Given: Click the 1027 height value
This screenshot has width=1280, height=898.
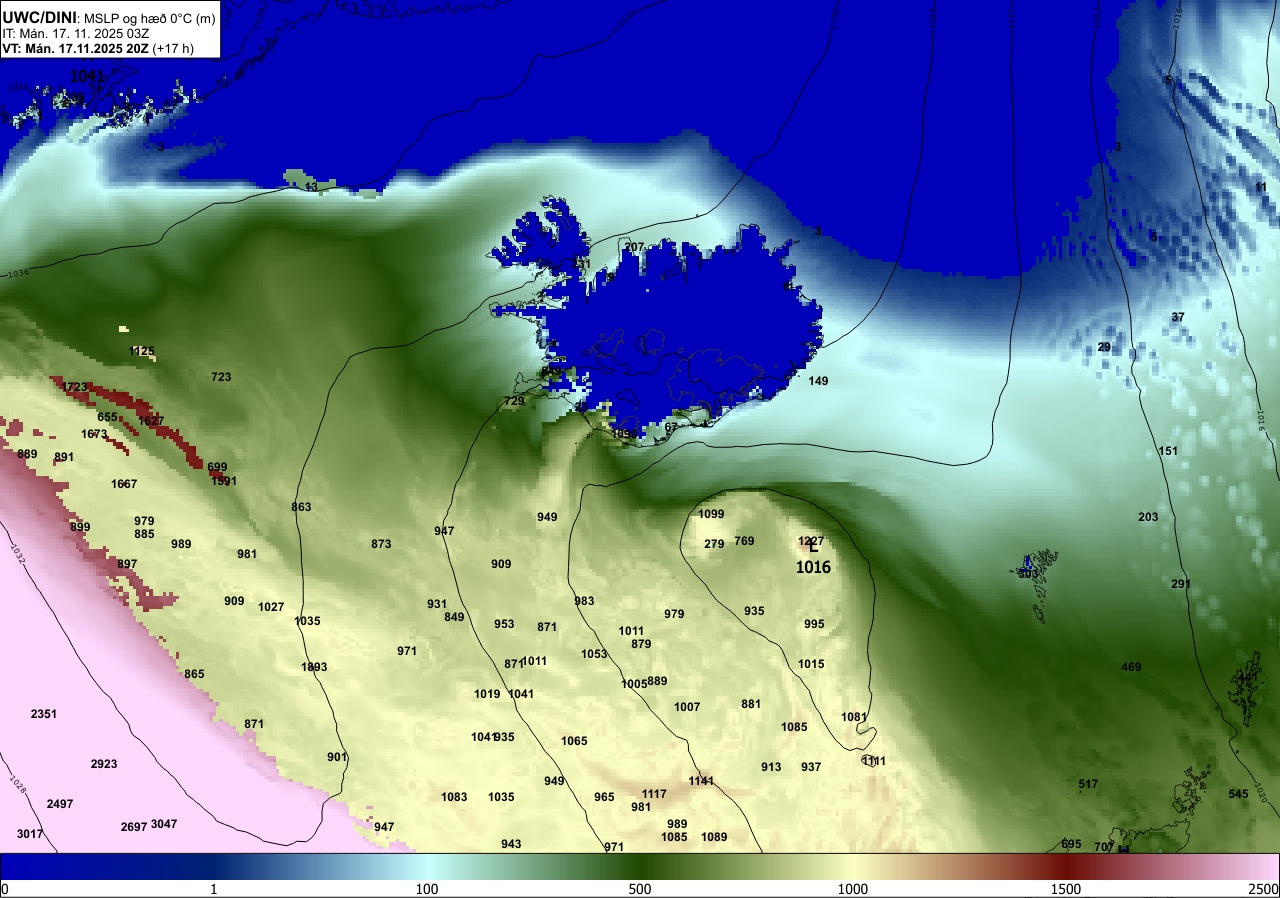Looking at the screenshot, I should [x=271, y=607].
